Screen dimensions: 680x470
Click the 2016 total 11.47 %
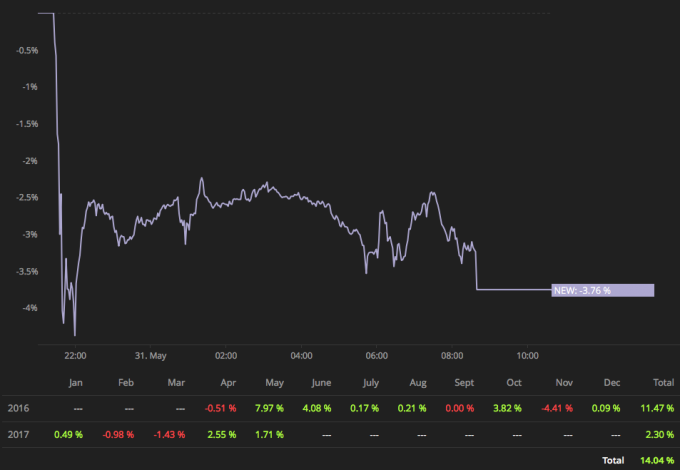click(x=657, y=408)
